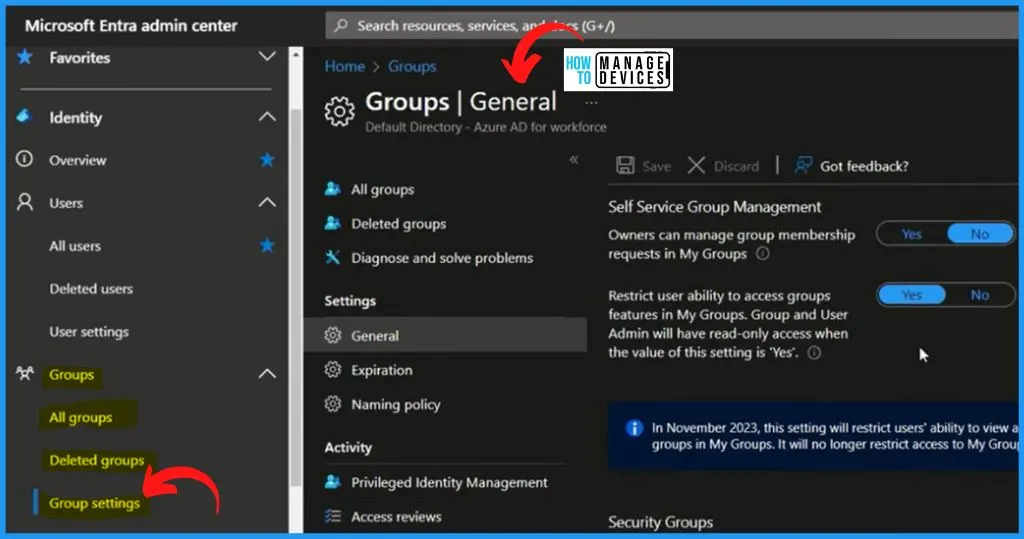Click Security Groups heading

click(x=660, y=522)
